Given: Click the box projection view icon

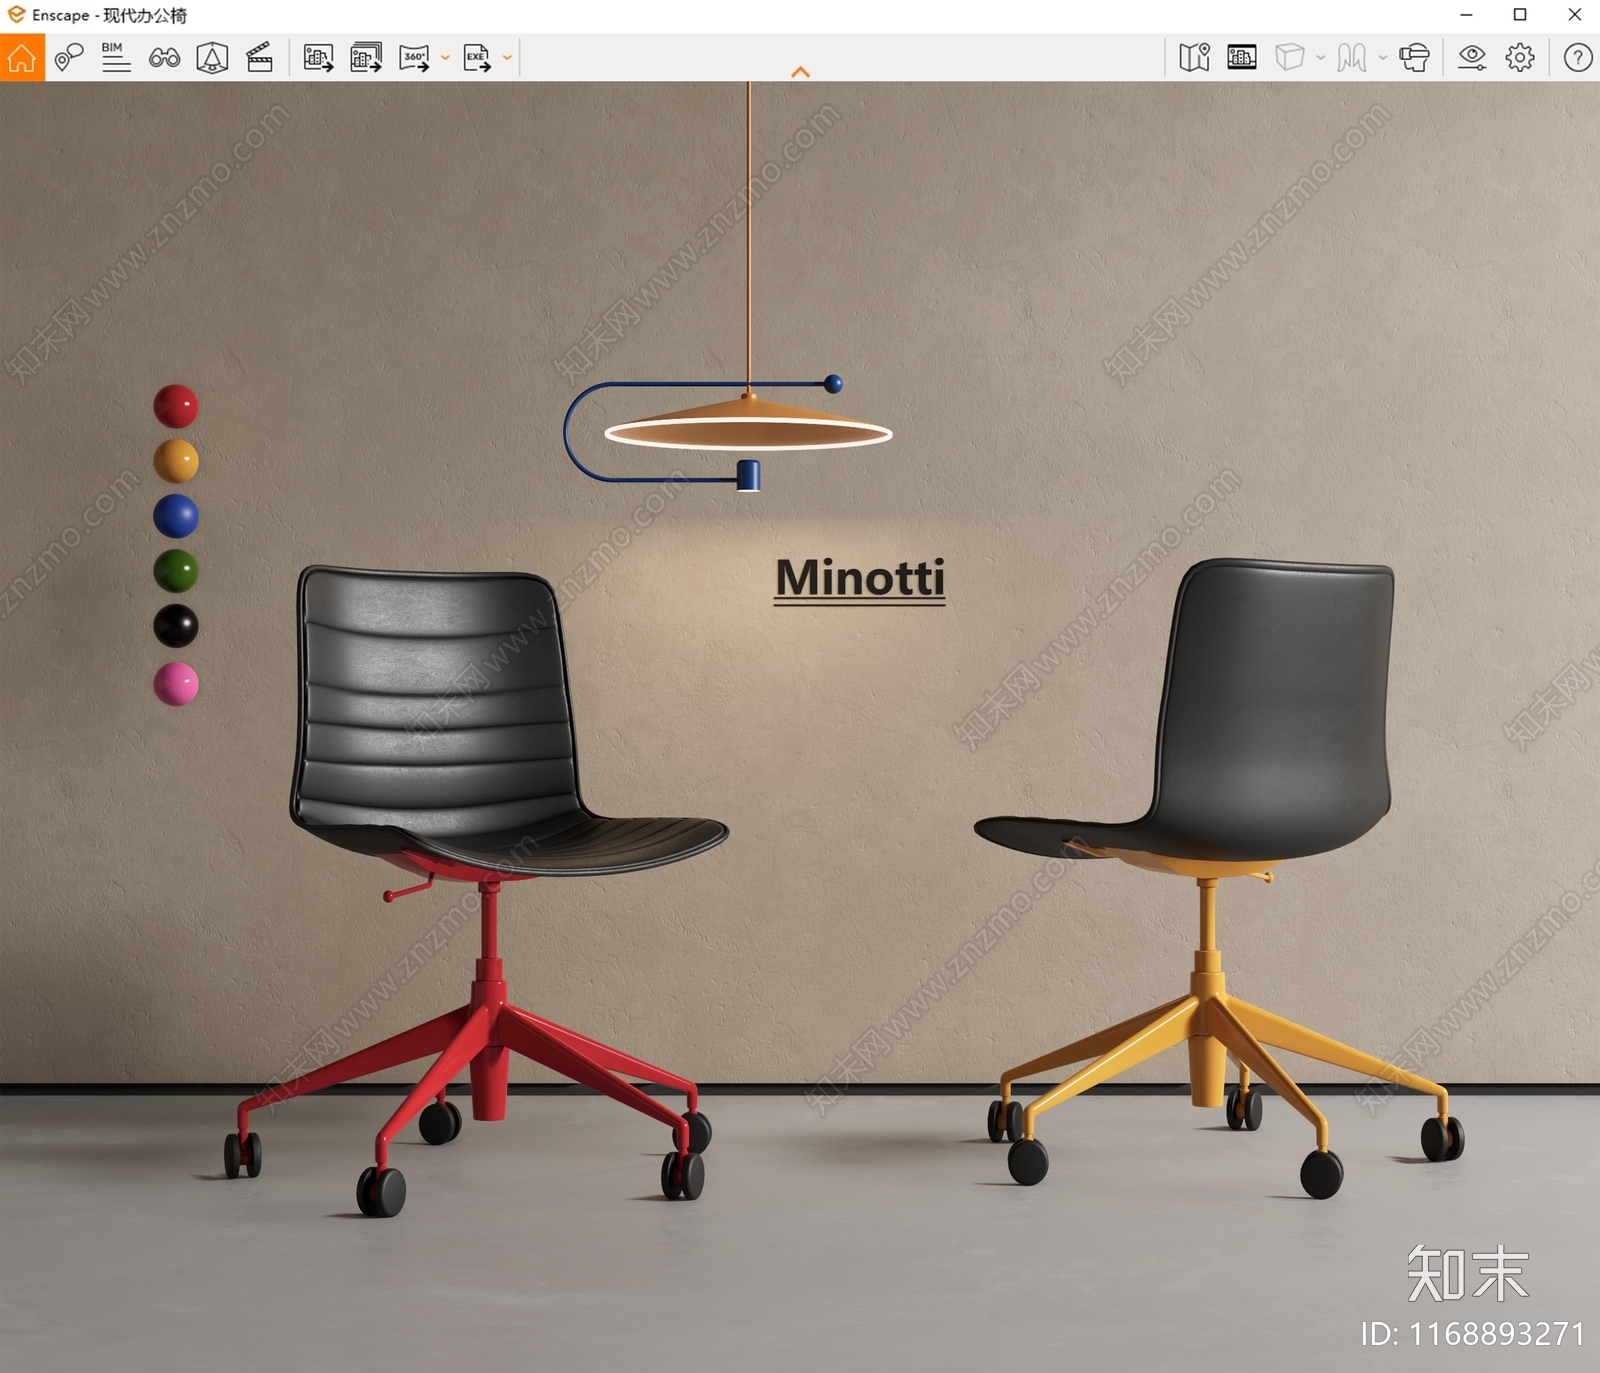Looking at the screenshot, I should 1290,57.
